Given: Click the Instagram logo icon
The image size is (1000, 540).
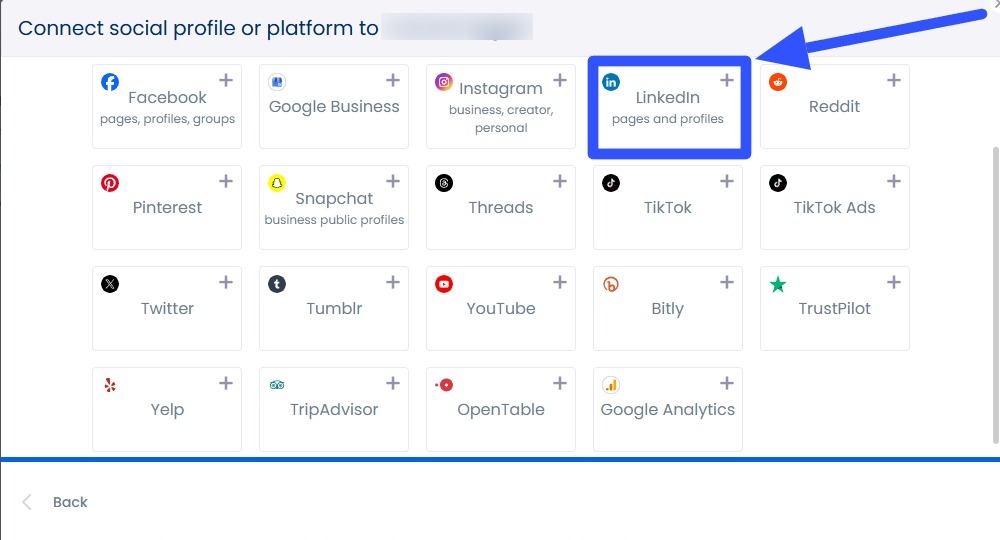Looking at the screenshot, I should 444,82.
